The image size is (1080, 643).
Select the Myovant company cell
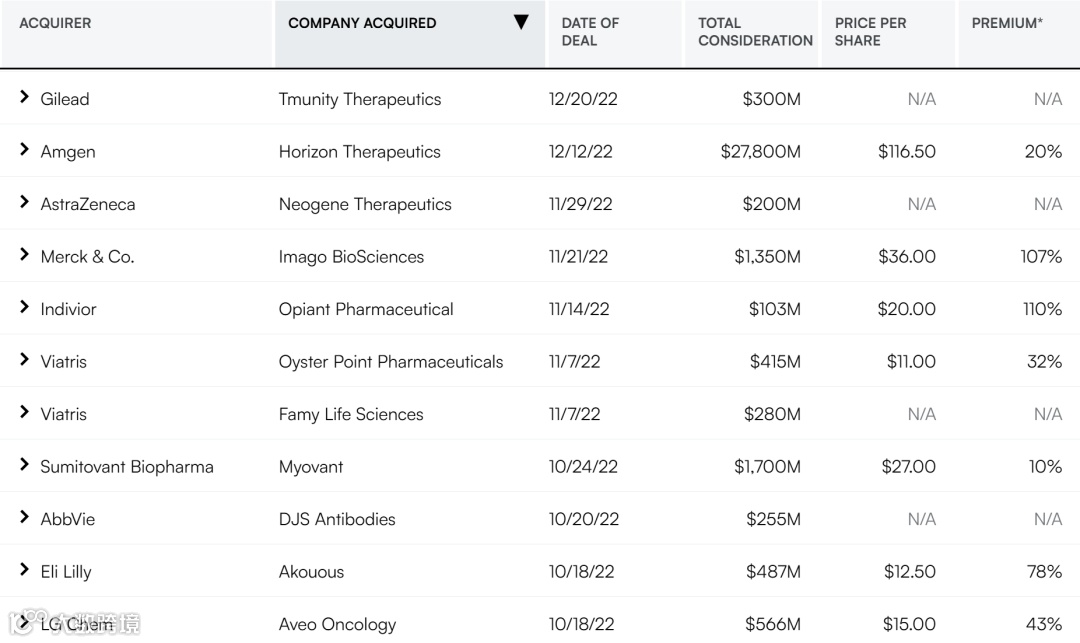(311, 467)
